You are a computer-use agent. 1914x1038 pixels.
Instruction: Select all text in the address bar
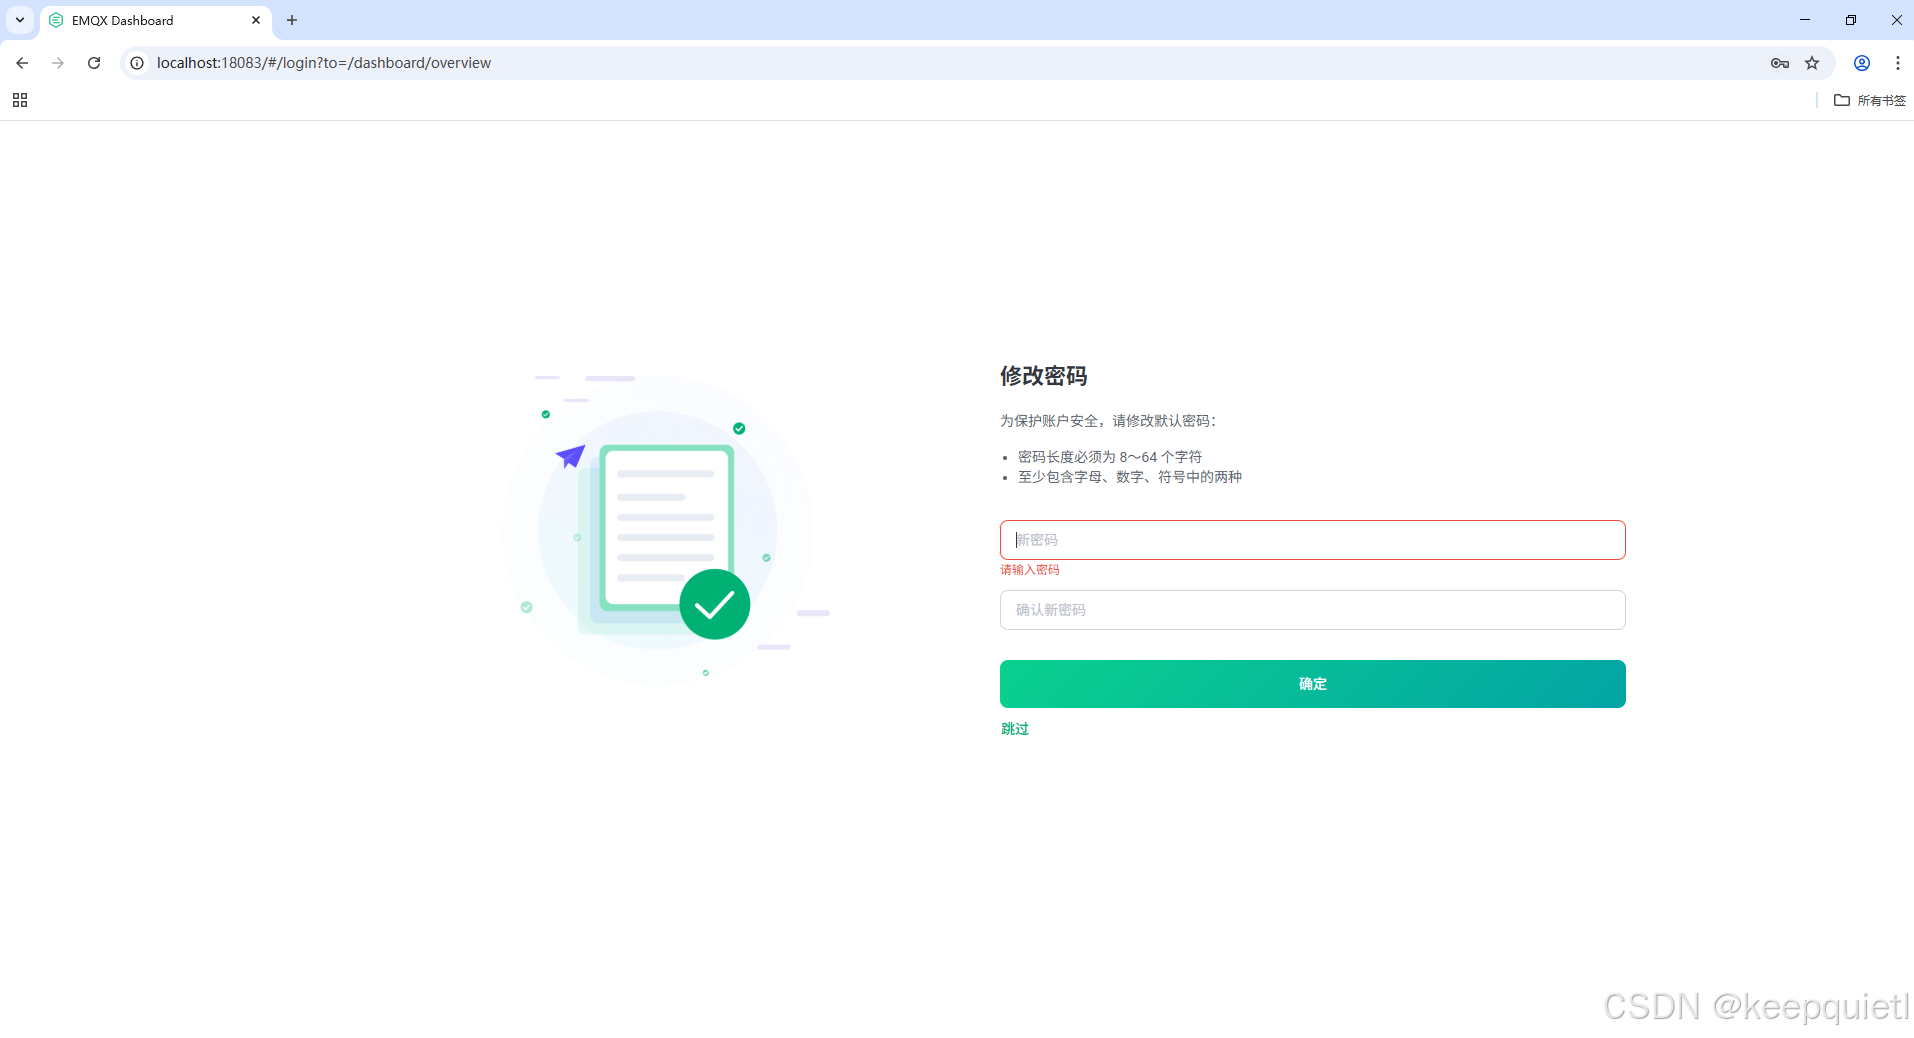click(x=322, y=62)
